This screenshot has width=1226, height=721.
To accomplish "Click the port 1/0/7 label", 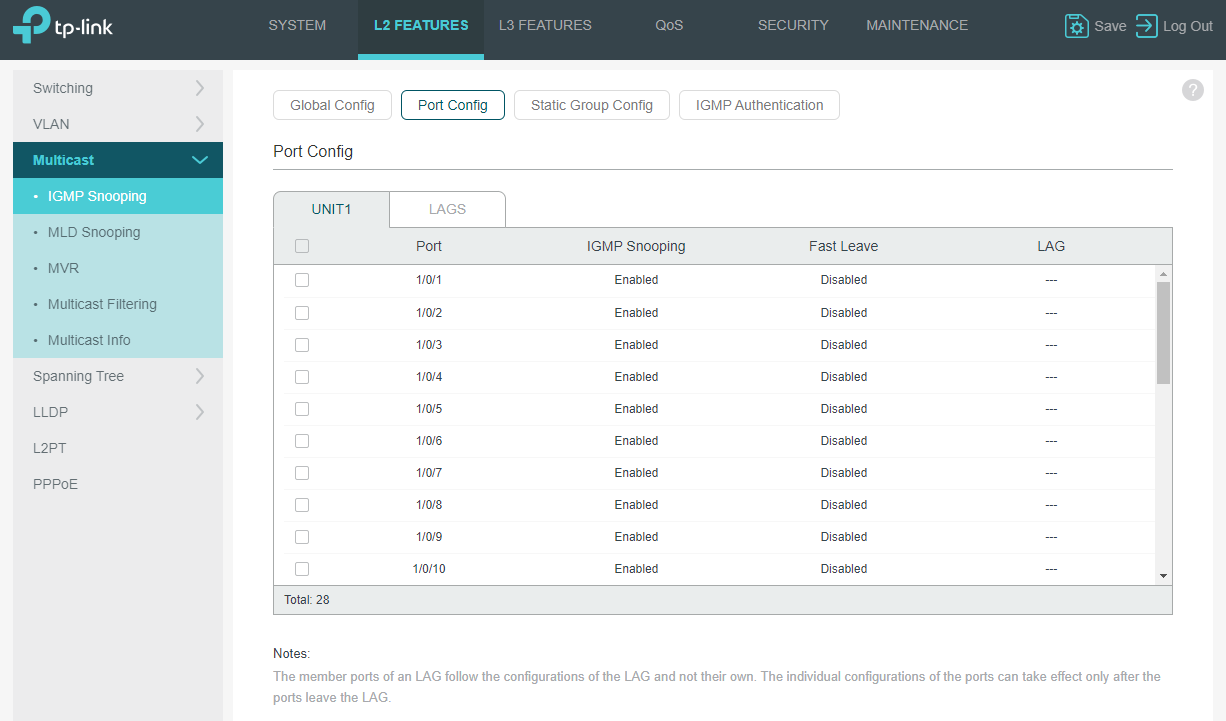I will [x=429, y=473].
